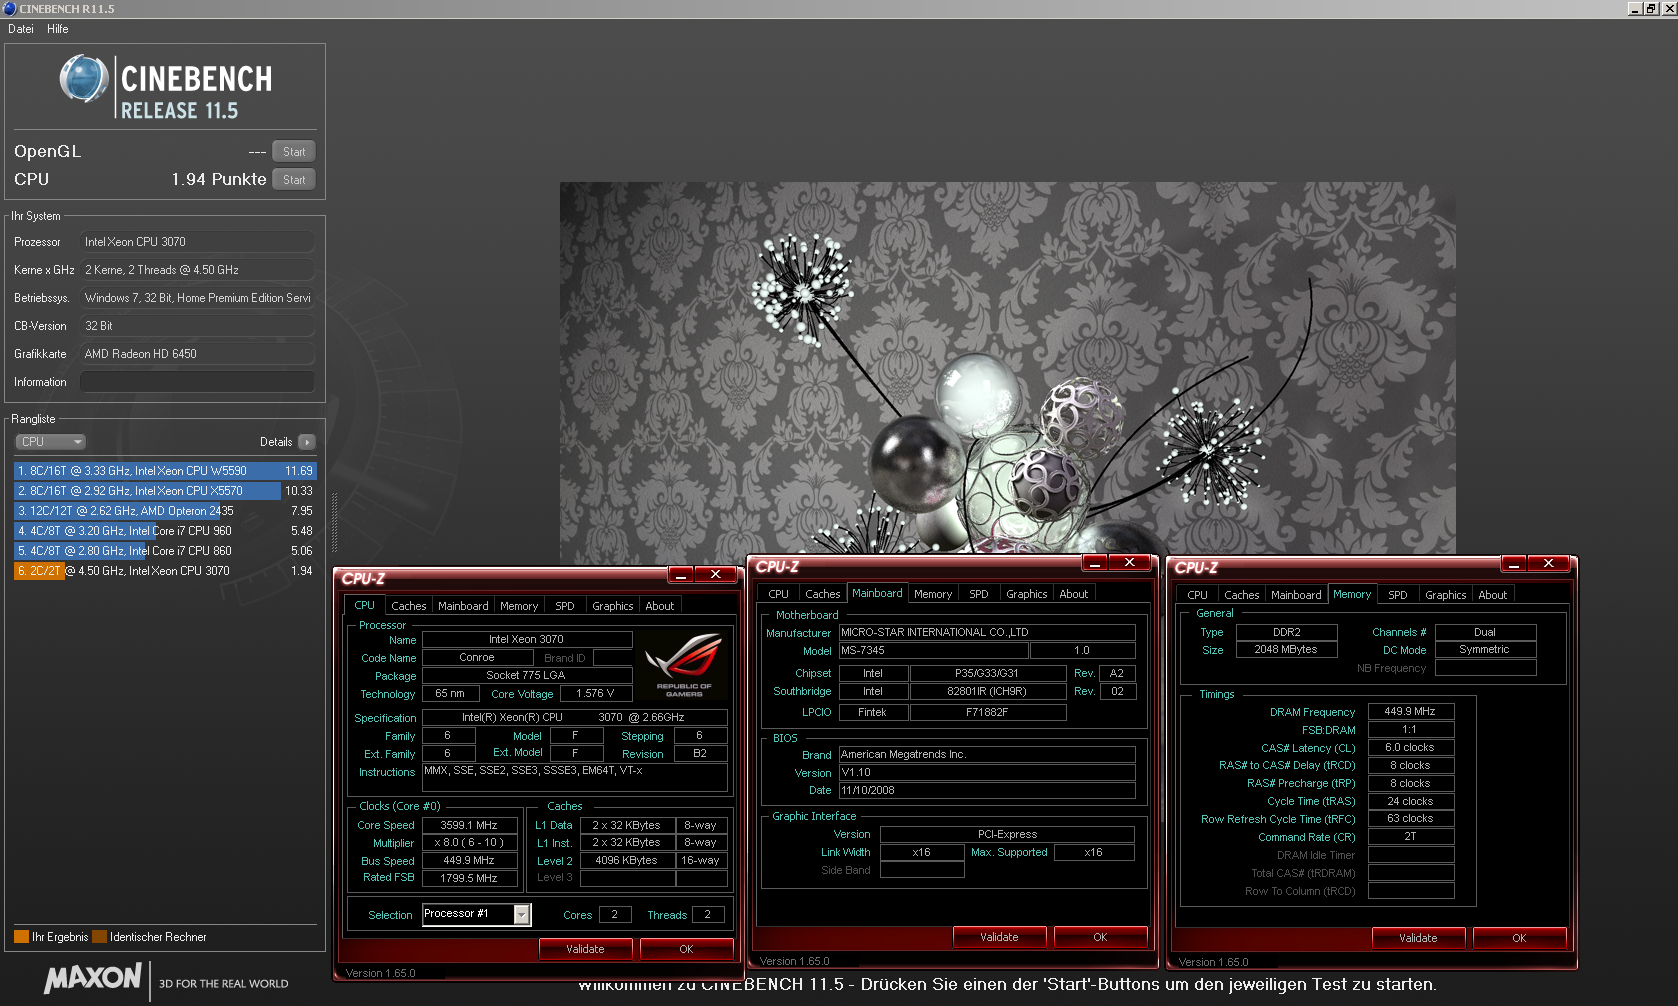Select the Xeon CPU 3070 ranking row
Image resolution: width=1678 pixels, height=1006 pixels.
165,571
